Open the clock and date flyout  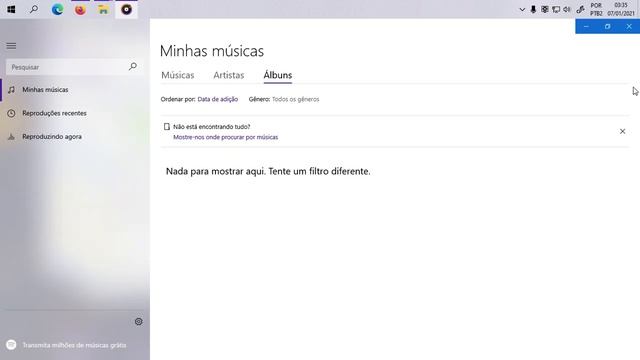pos(621,9)
